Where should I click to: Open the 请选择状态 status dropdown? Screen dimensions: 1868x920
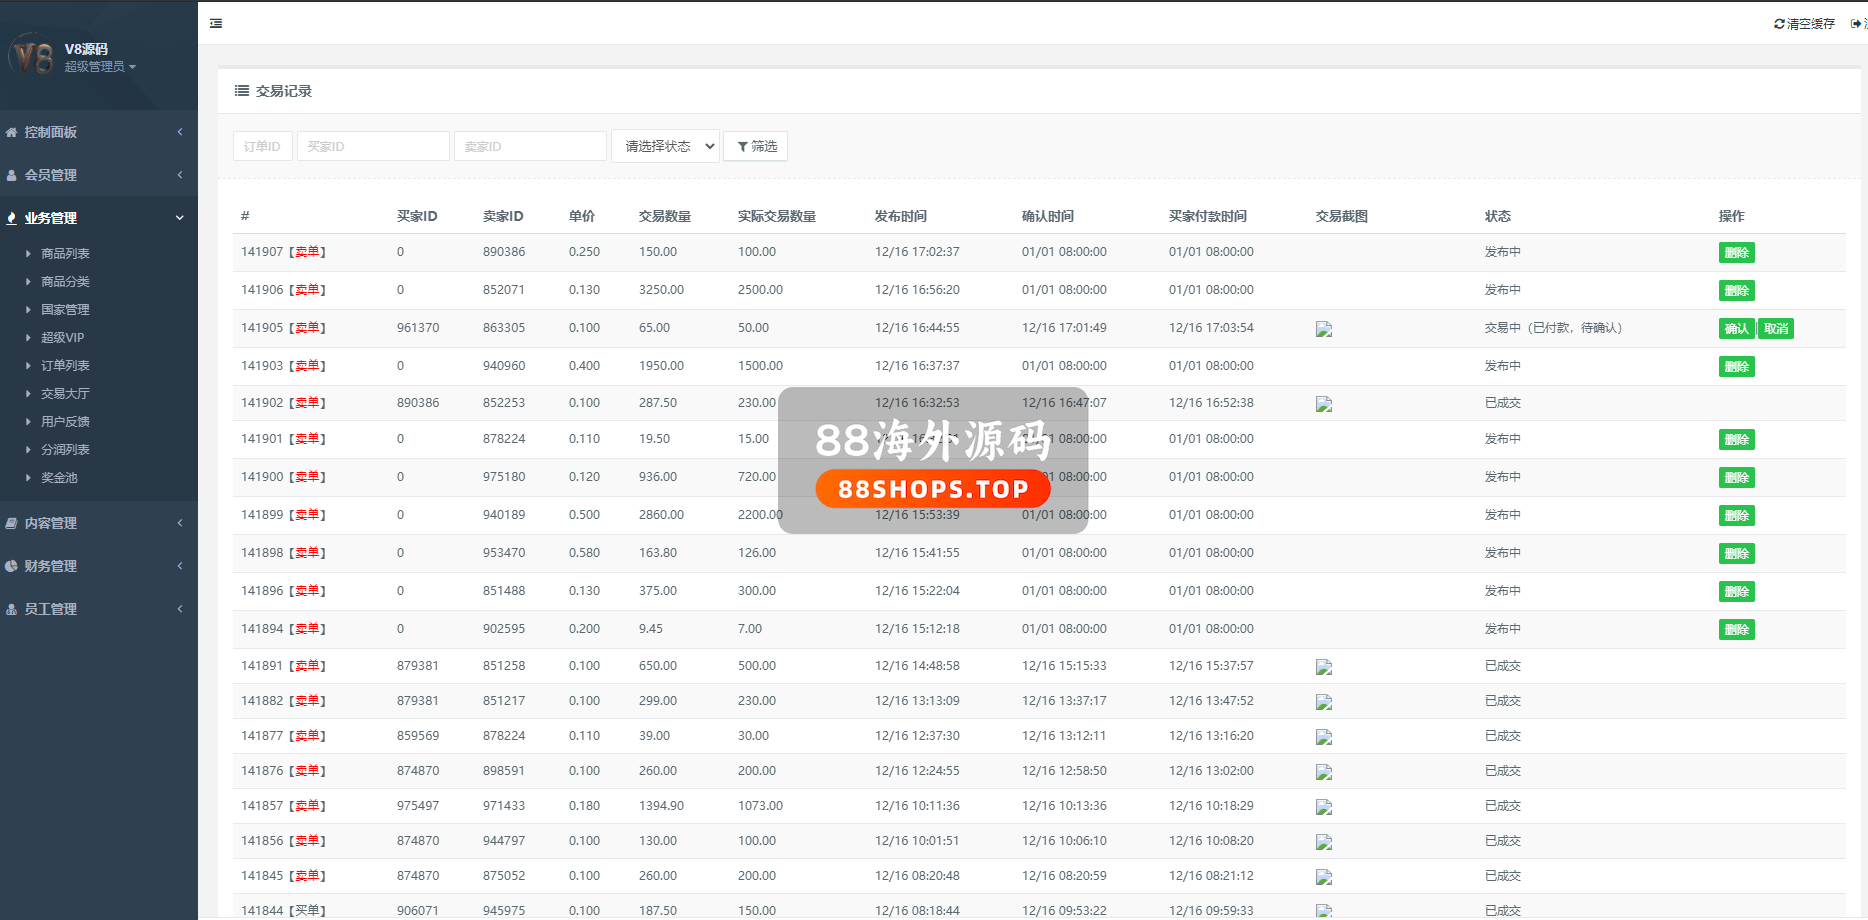665,146
